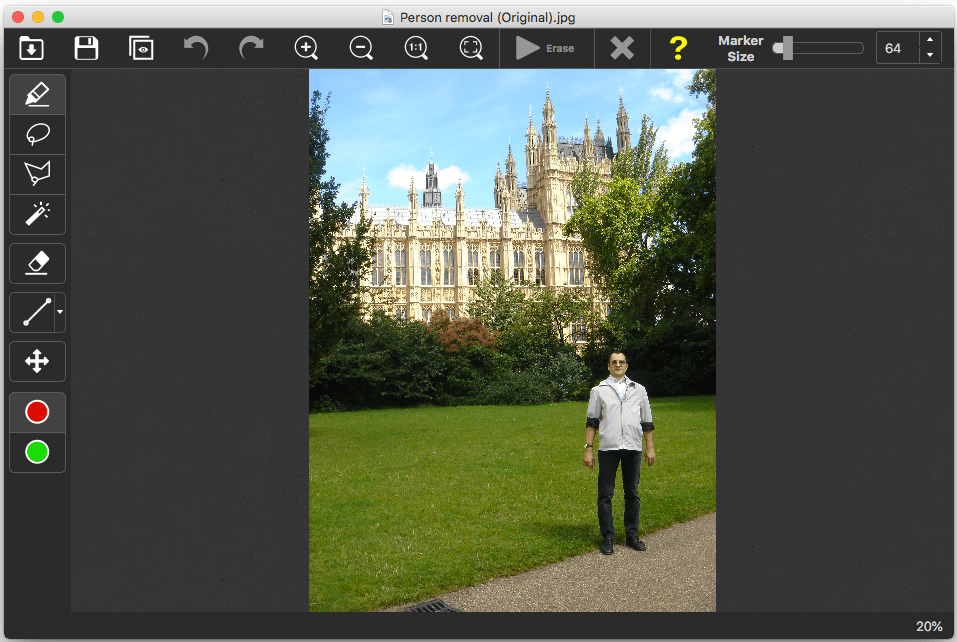957x642 pixels.
Task: Decrease the marker size with the down arrow
Action: pyautogui.click(x=930, y=56)
